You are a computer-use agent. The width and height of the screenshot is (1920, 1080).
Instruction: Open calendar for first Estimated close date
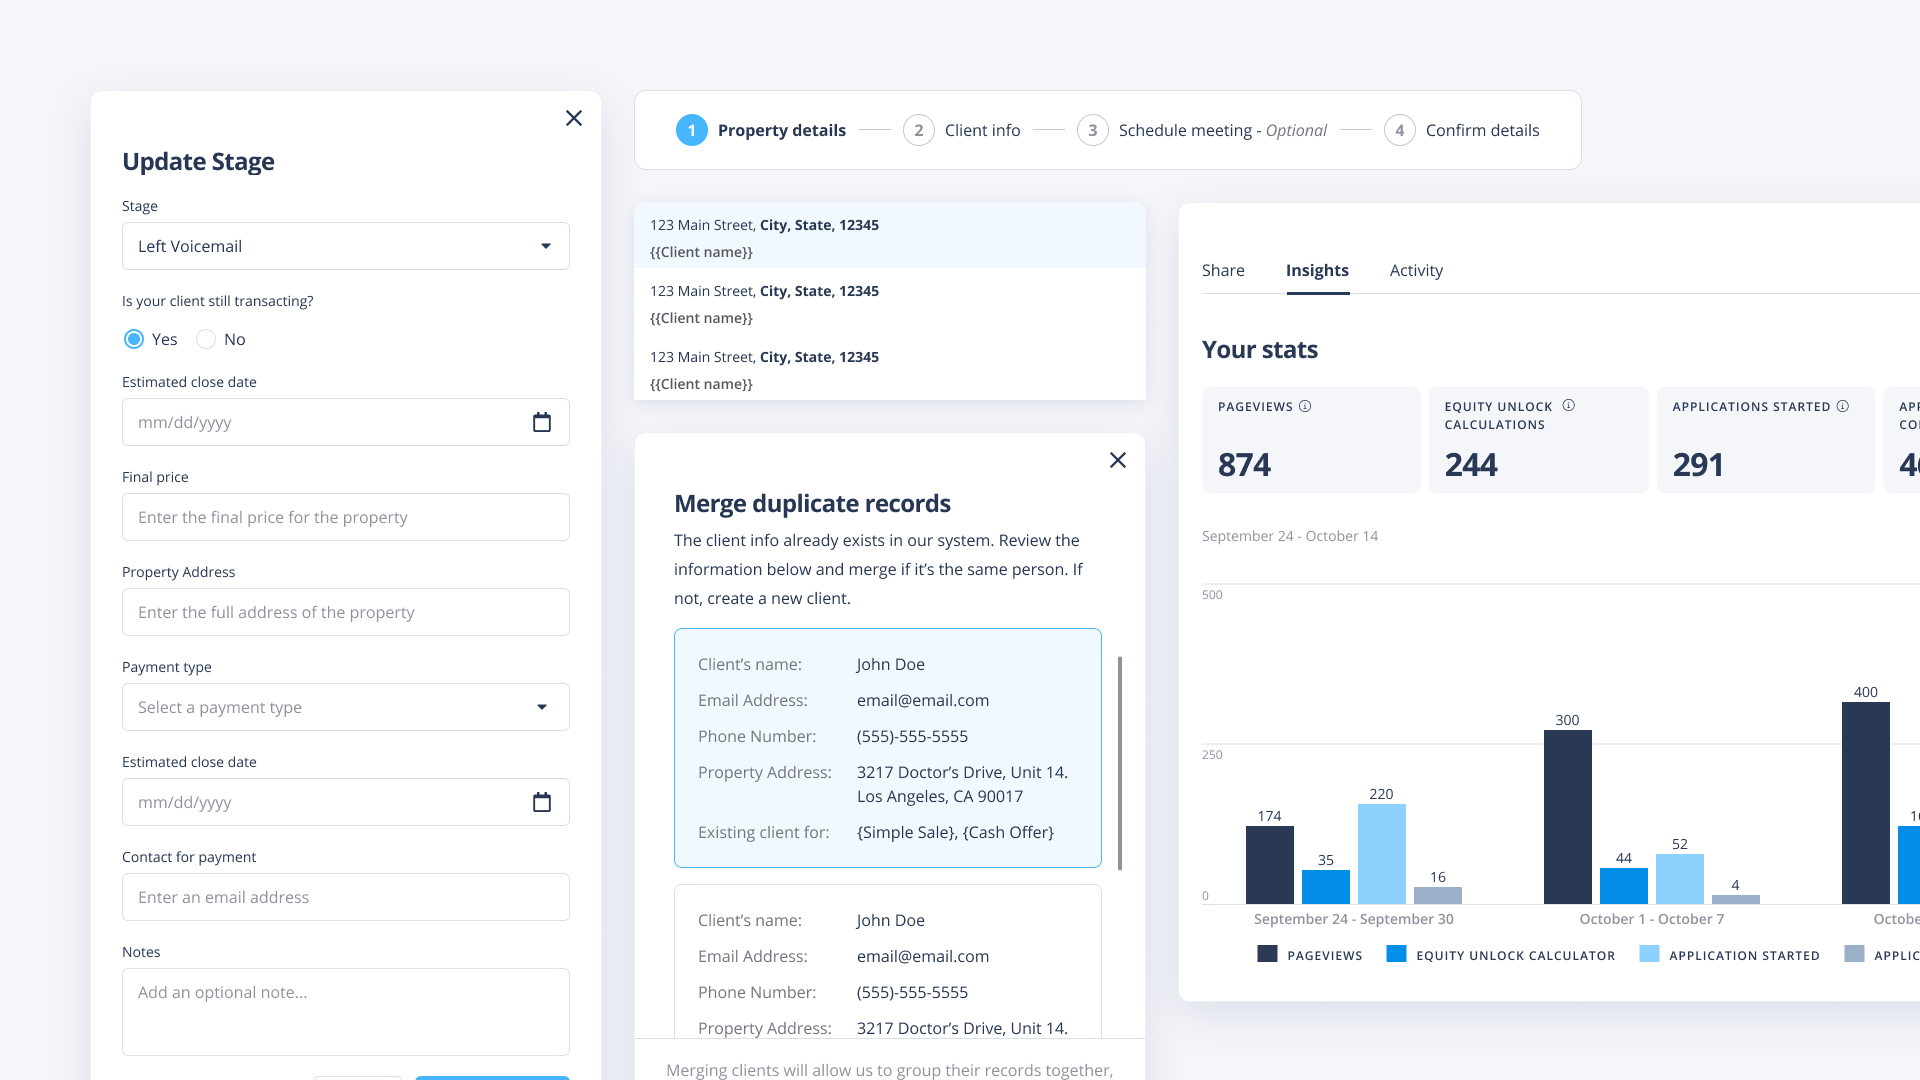[541, 422]
